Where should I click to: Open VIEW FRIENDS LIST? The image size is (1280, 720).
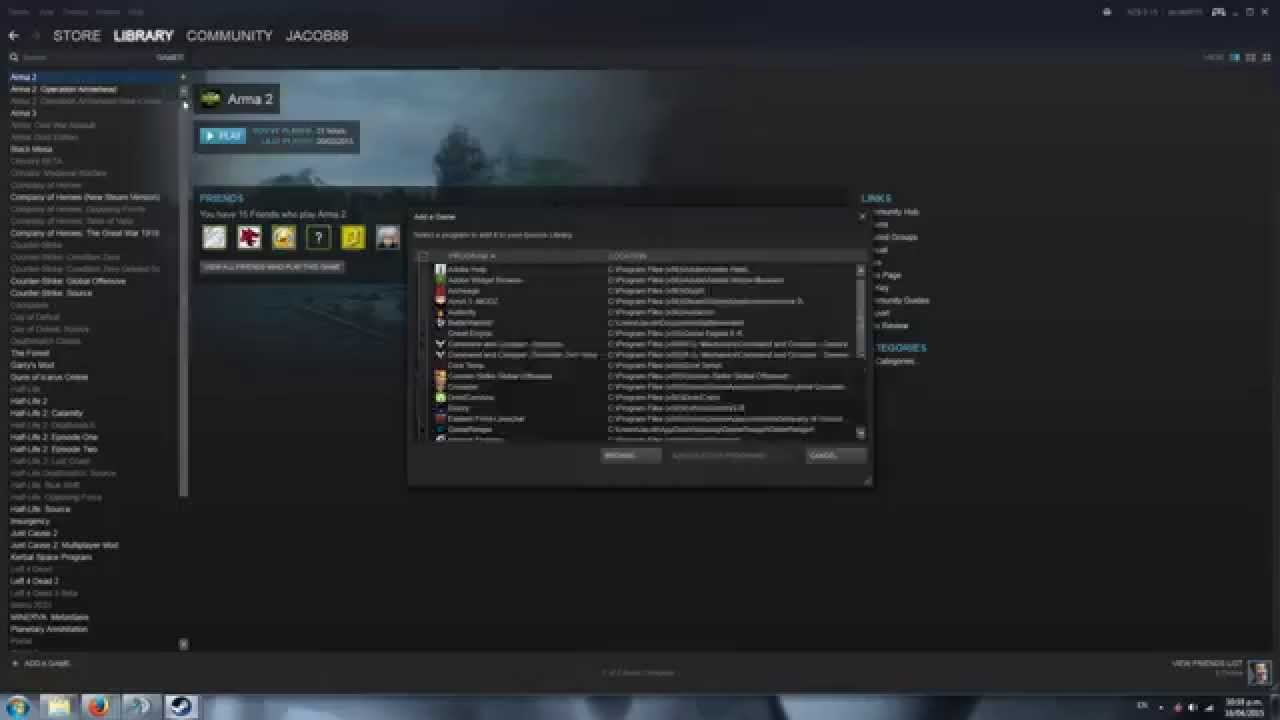[1207, 664]
